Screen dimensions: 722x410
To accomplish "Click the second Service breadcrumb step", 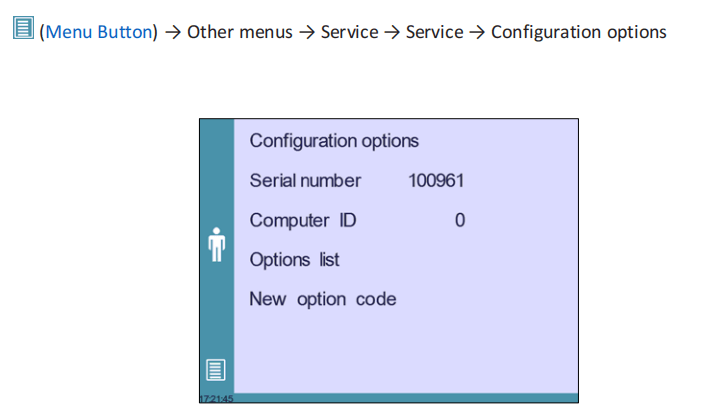I will click(x=434, y=32).
